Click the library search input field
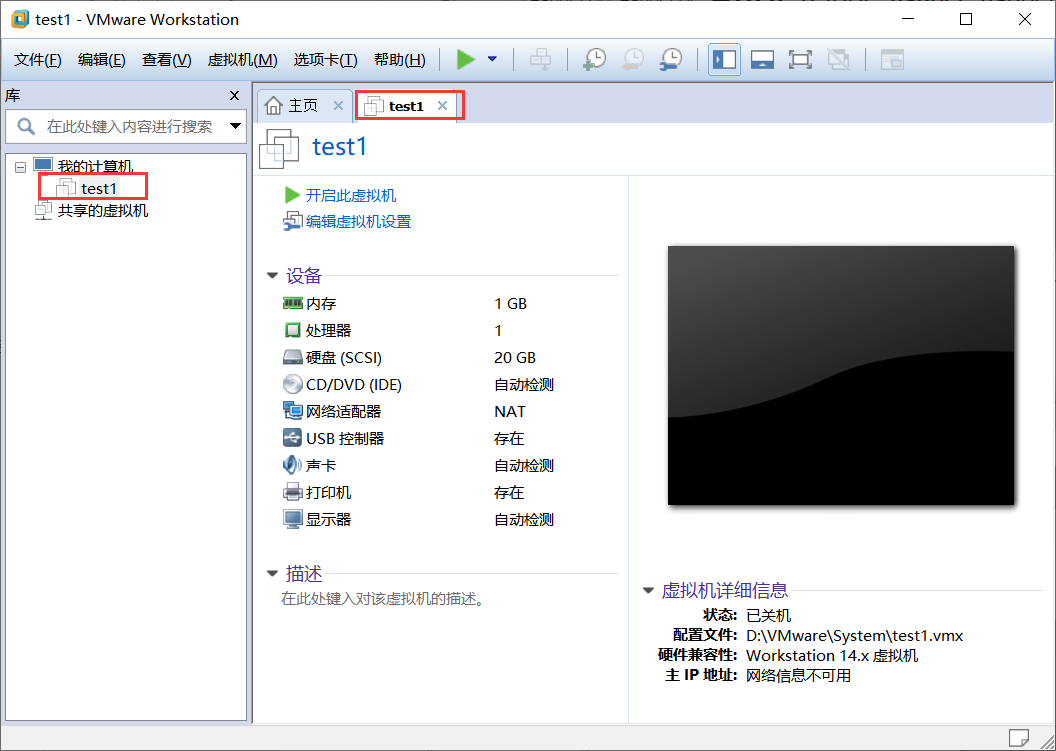The height and width of the screenshot is (751, 1056). 128,126
